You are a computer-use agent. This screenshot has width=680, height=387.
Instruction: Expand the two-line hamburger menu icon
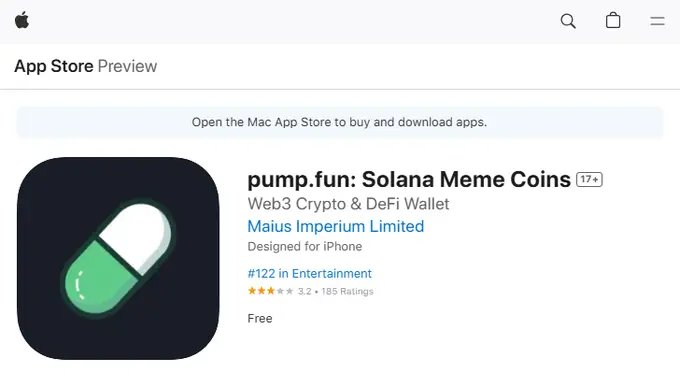[657, 21]
